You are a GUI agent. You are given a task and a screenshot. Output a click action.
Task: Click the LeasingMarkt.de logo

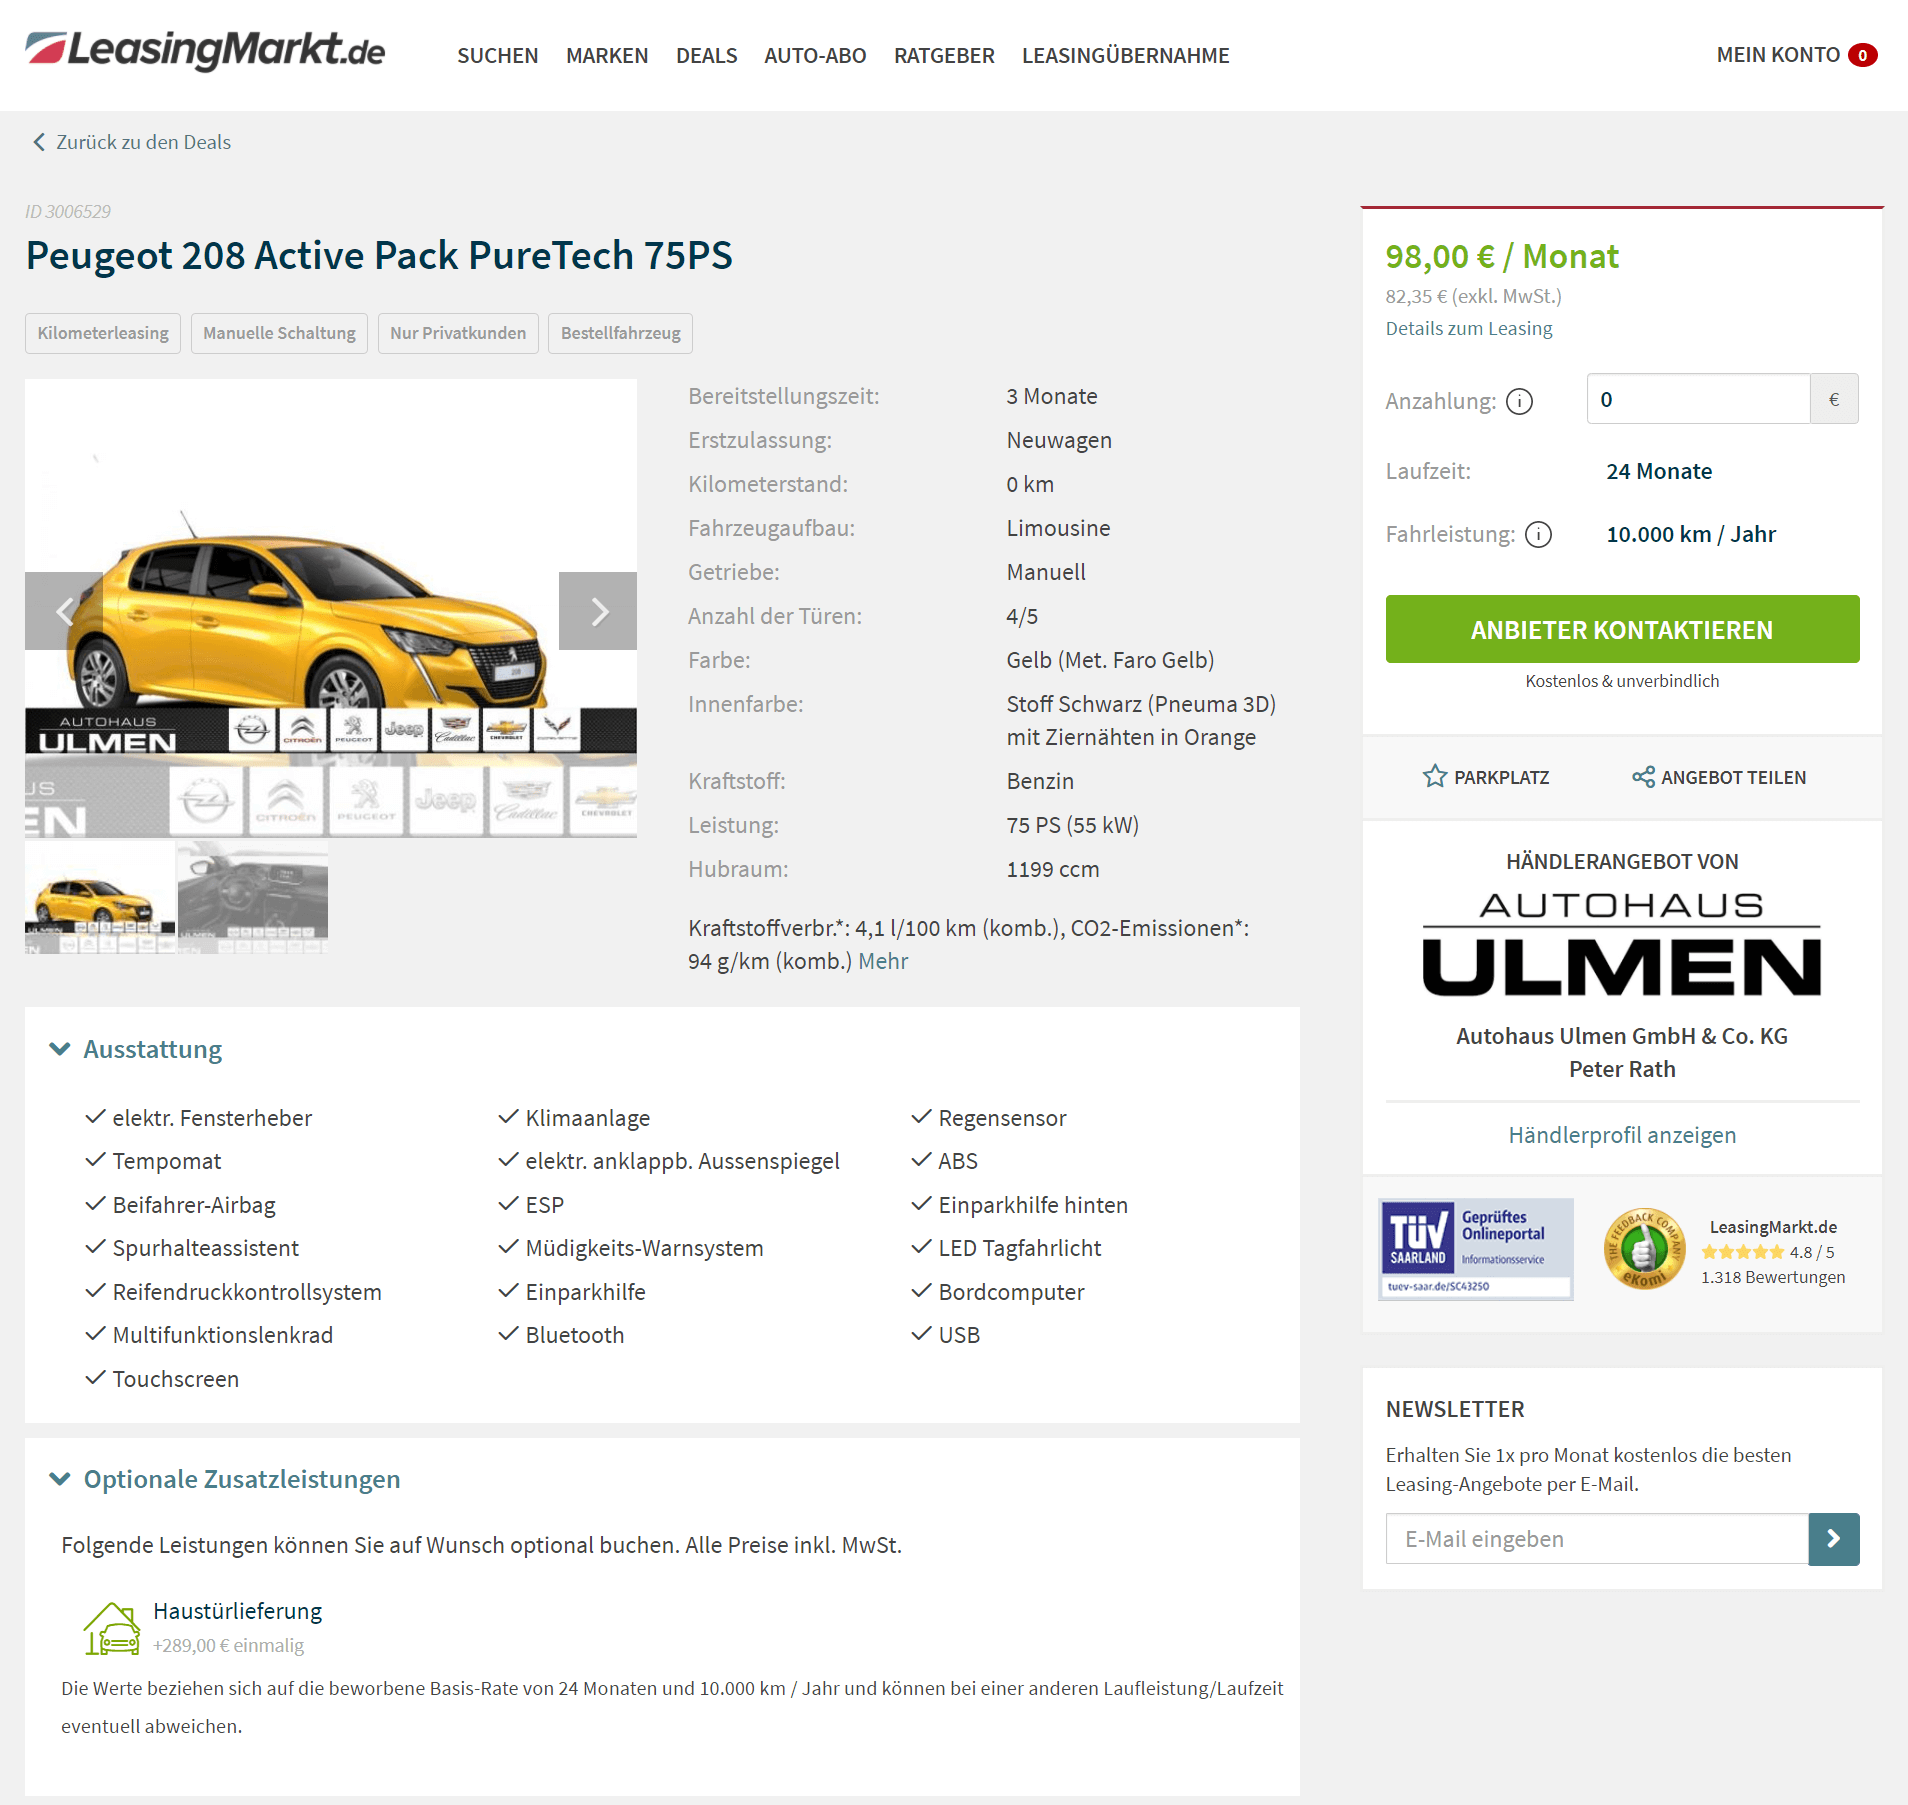click(x=205, y=51)
